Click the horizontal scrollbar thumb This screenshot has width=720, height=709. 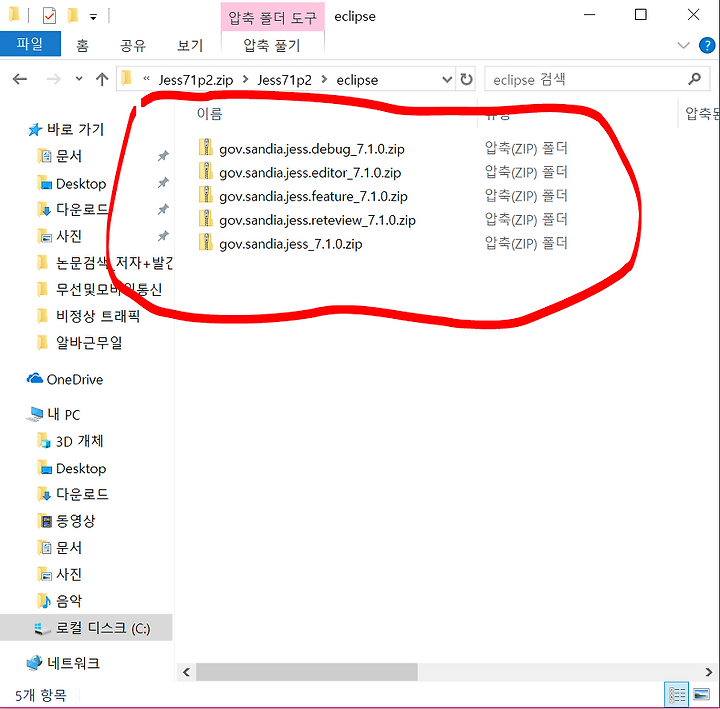tap(307, 672)
